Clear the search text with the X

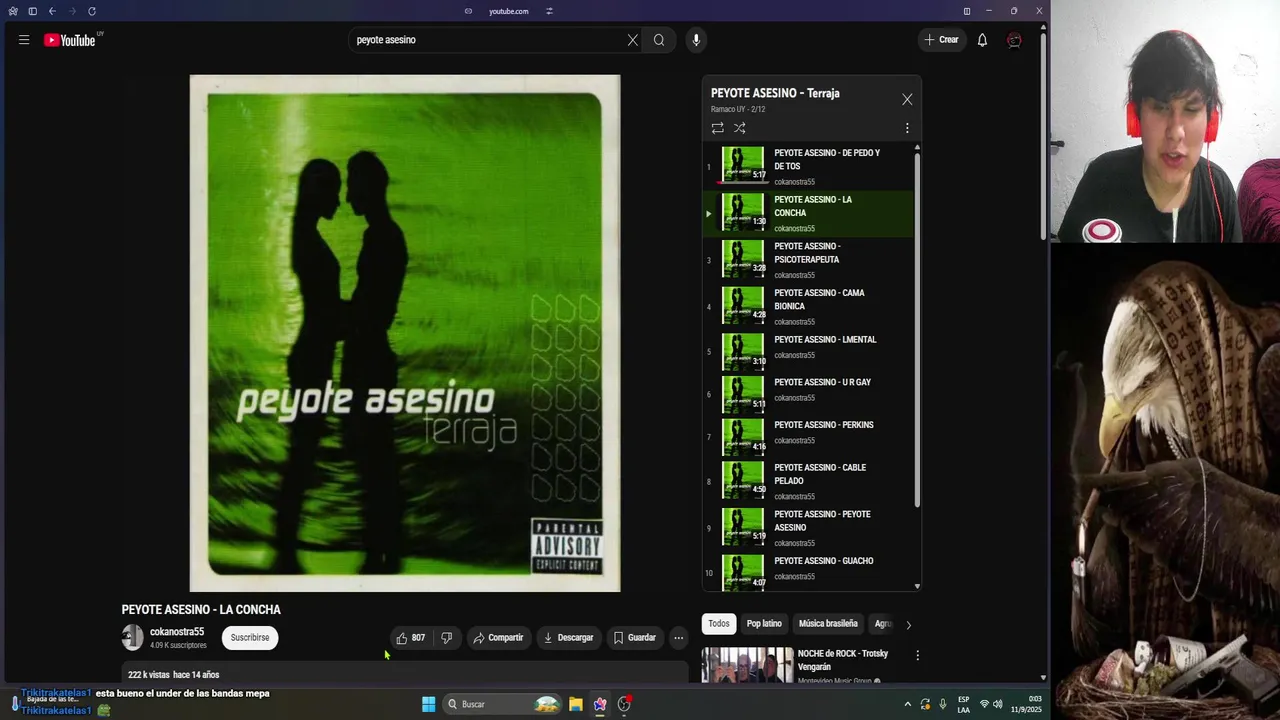[633, 40]
